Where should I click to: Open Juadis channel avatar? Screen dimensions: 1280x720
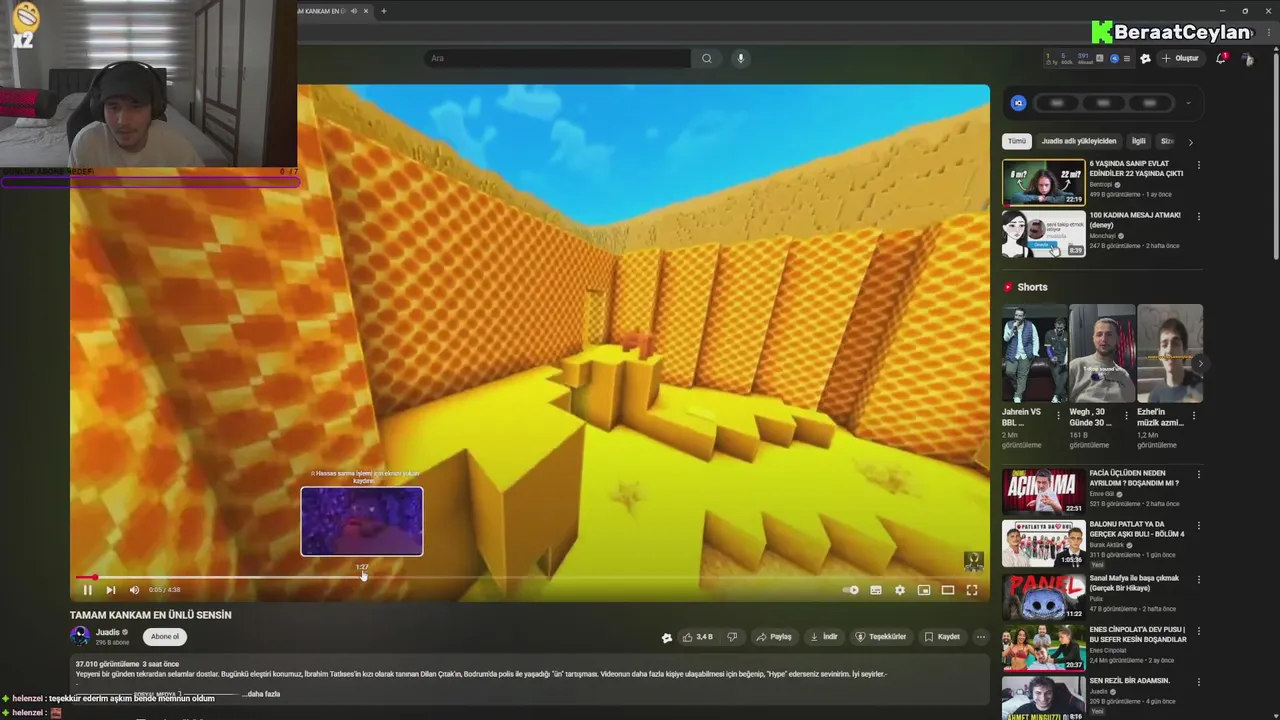(80, 636)
